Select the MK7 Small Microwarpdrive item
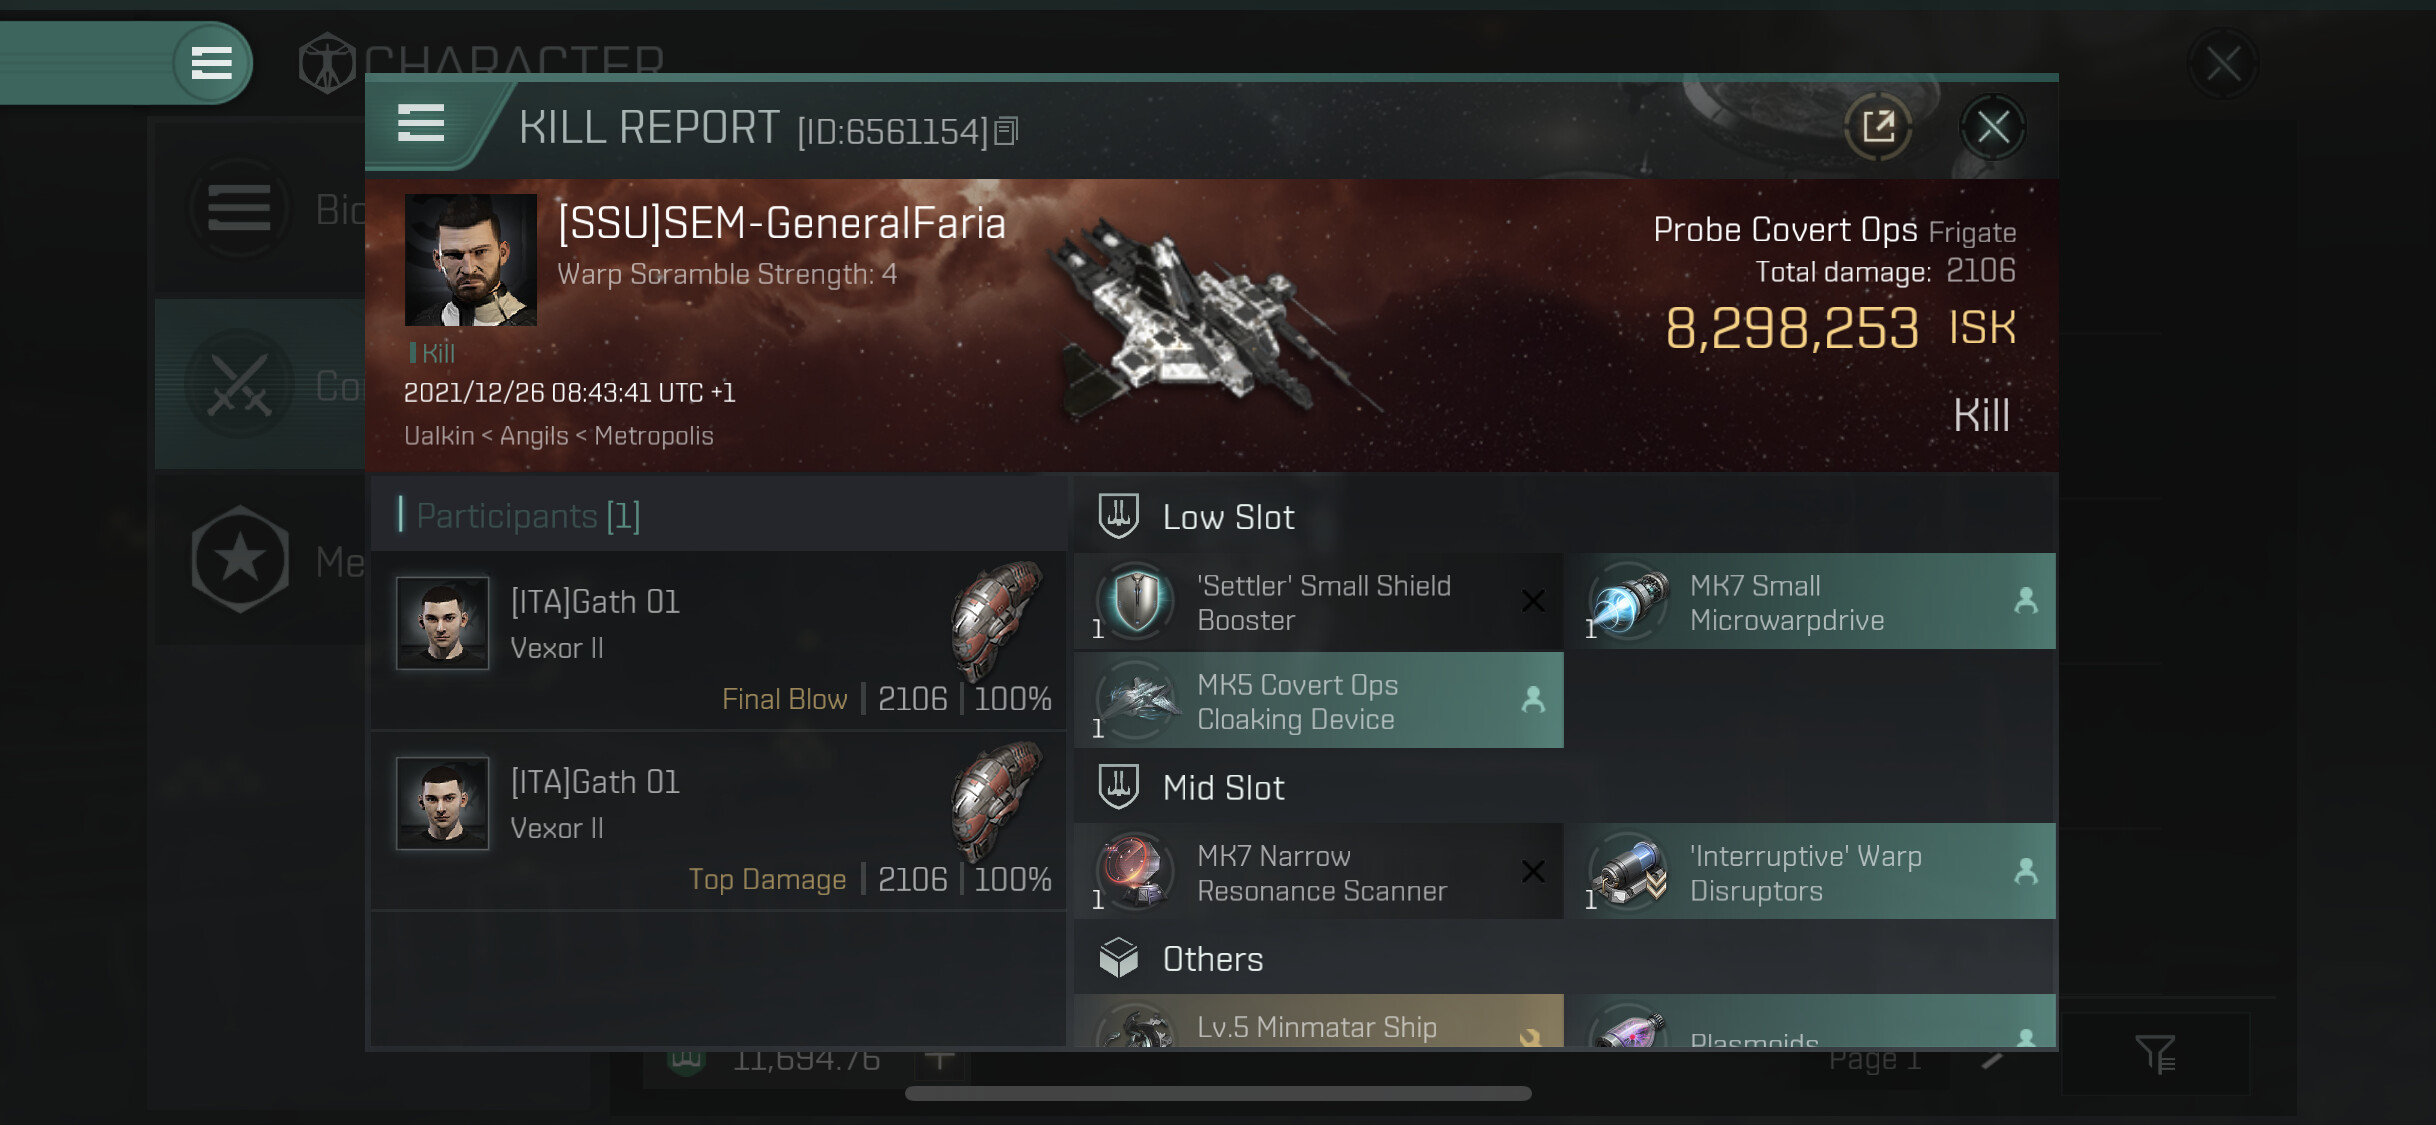The width and height of the screenshot is (2436, 1125). [1811, 602]
